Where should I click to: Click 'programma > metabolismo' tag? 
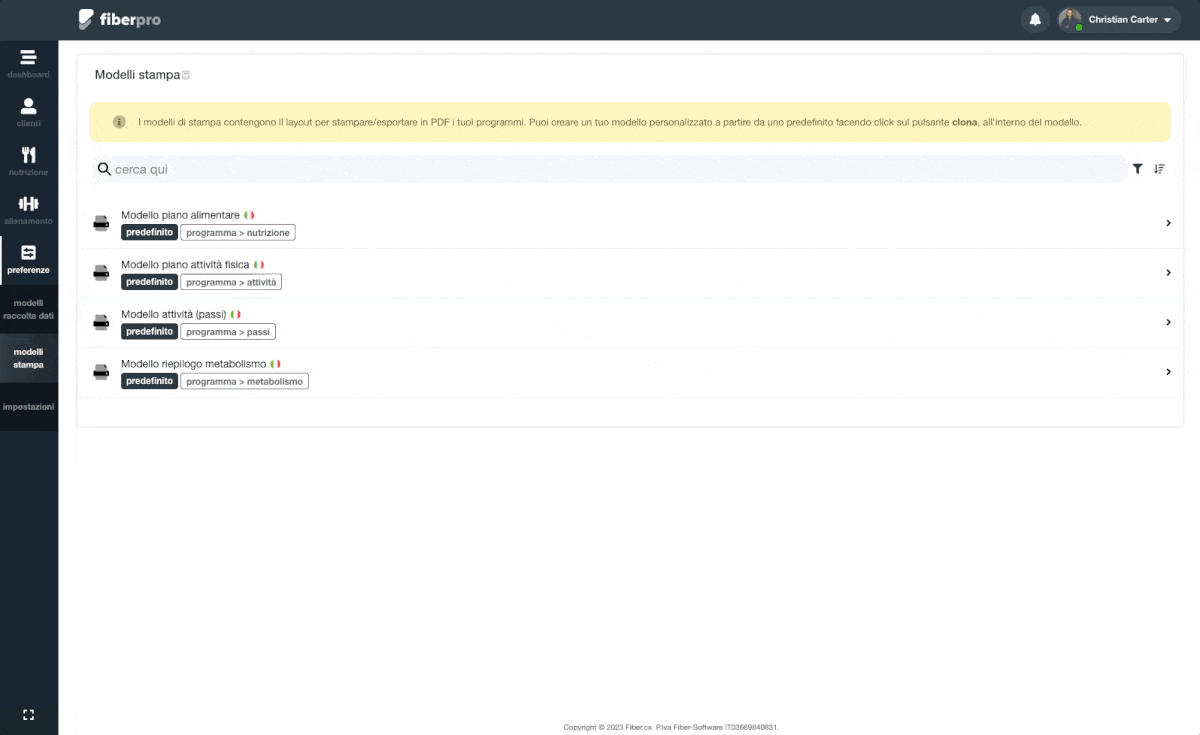[245, 381]
